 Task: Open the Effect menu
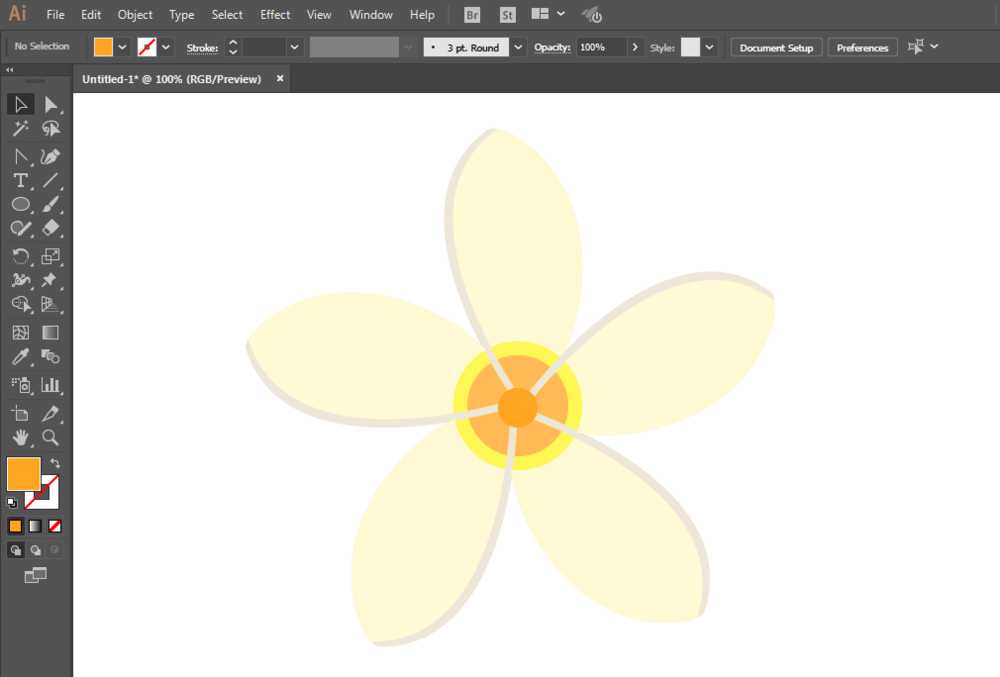pyautogui.click(x=275, y=15)
